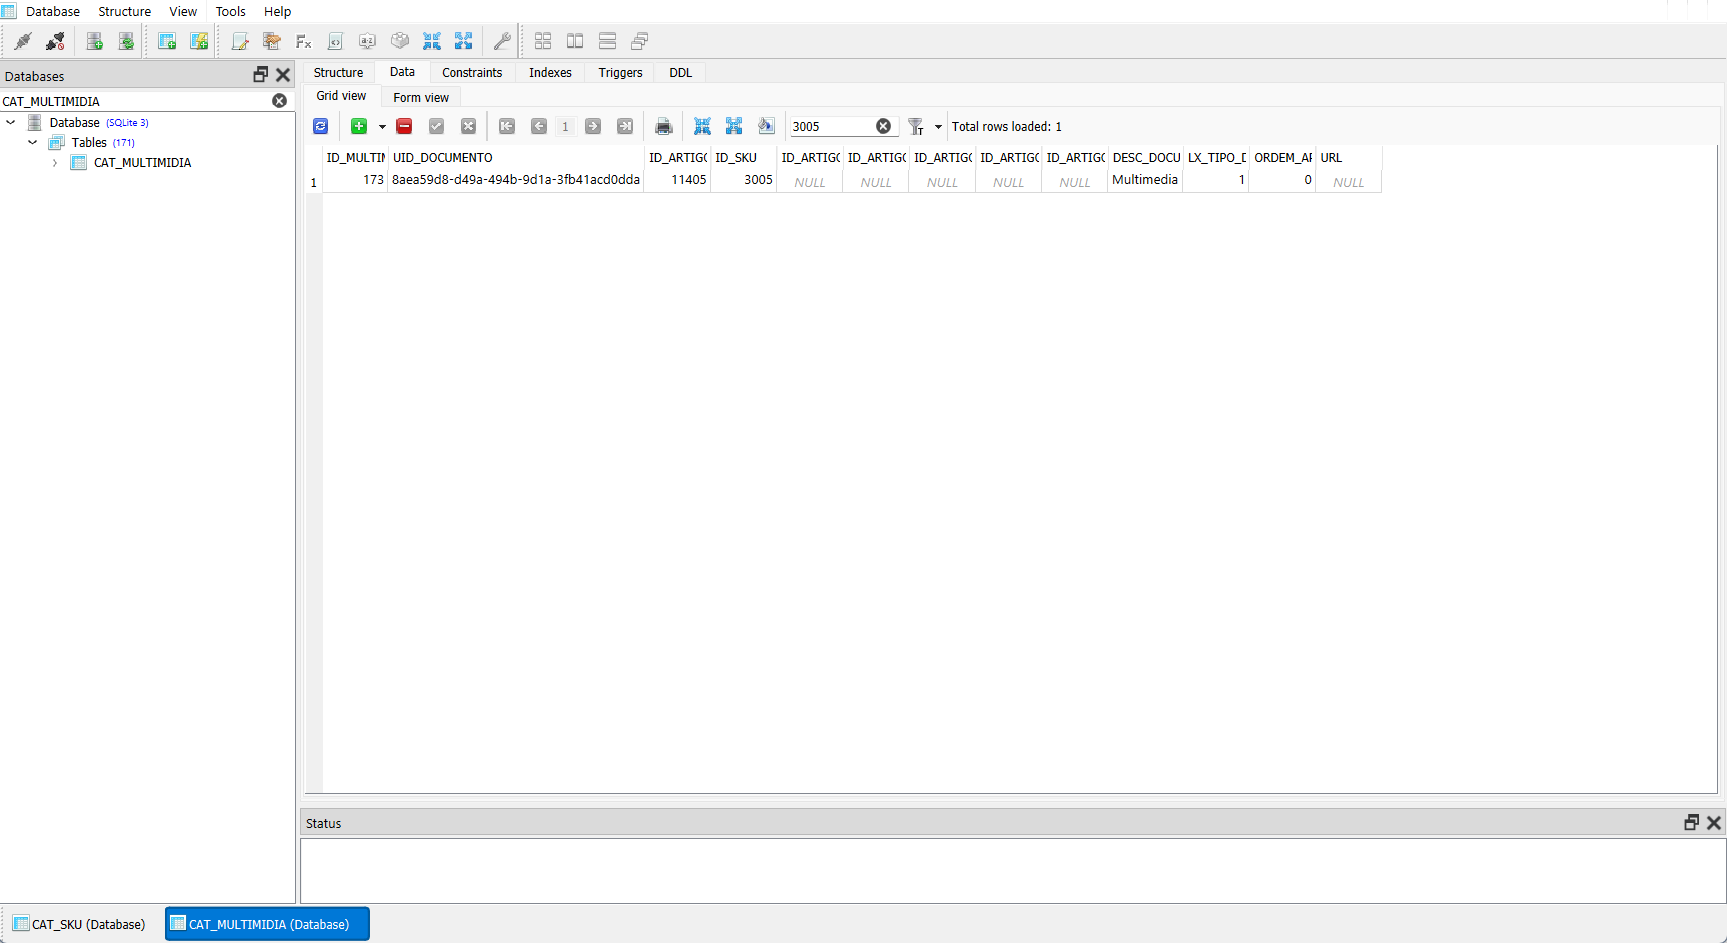Click the current page number field

(566, 126)
